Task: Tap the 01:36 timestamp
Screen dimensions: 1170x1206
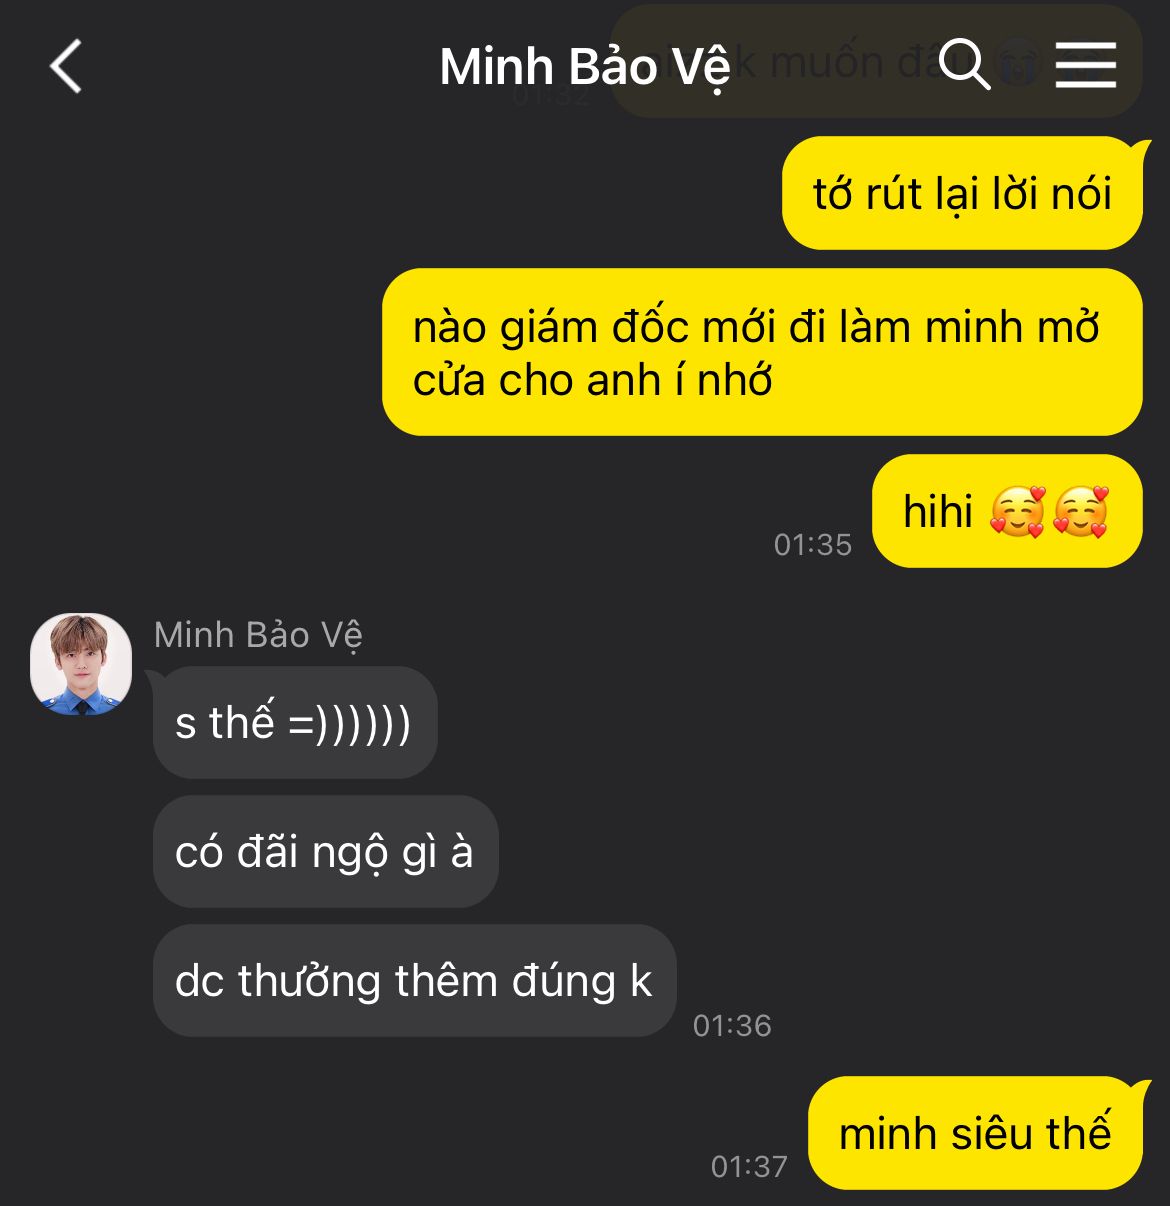Action: [x=732, y=1026]
